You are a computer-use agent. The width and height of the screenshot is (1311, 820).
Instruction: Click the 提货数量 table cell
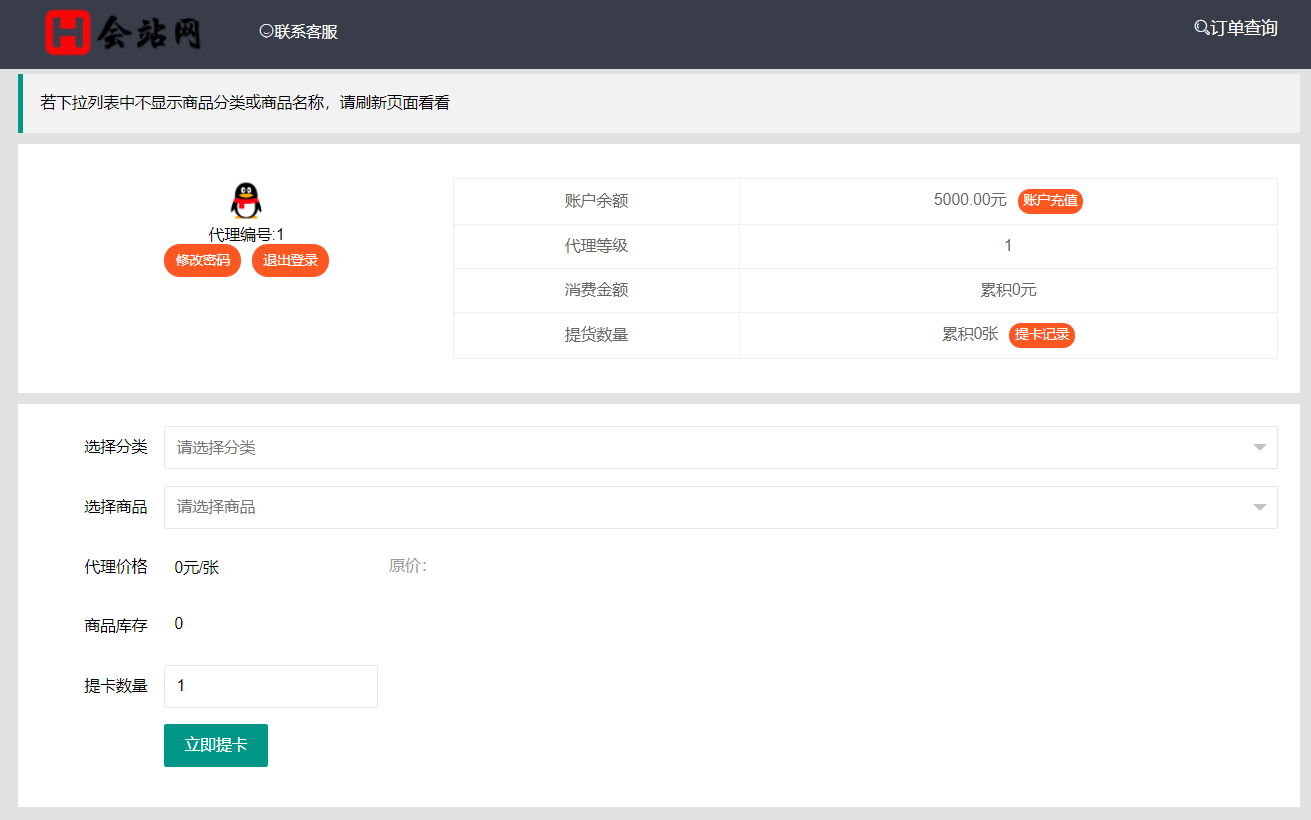[596, 335]
